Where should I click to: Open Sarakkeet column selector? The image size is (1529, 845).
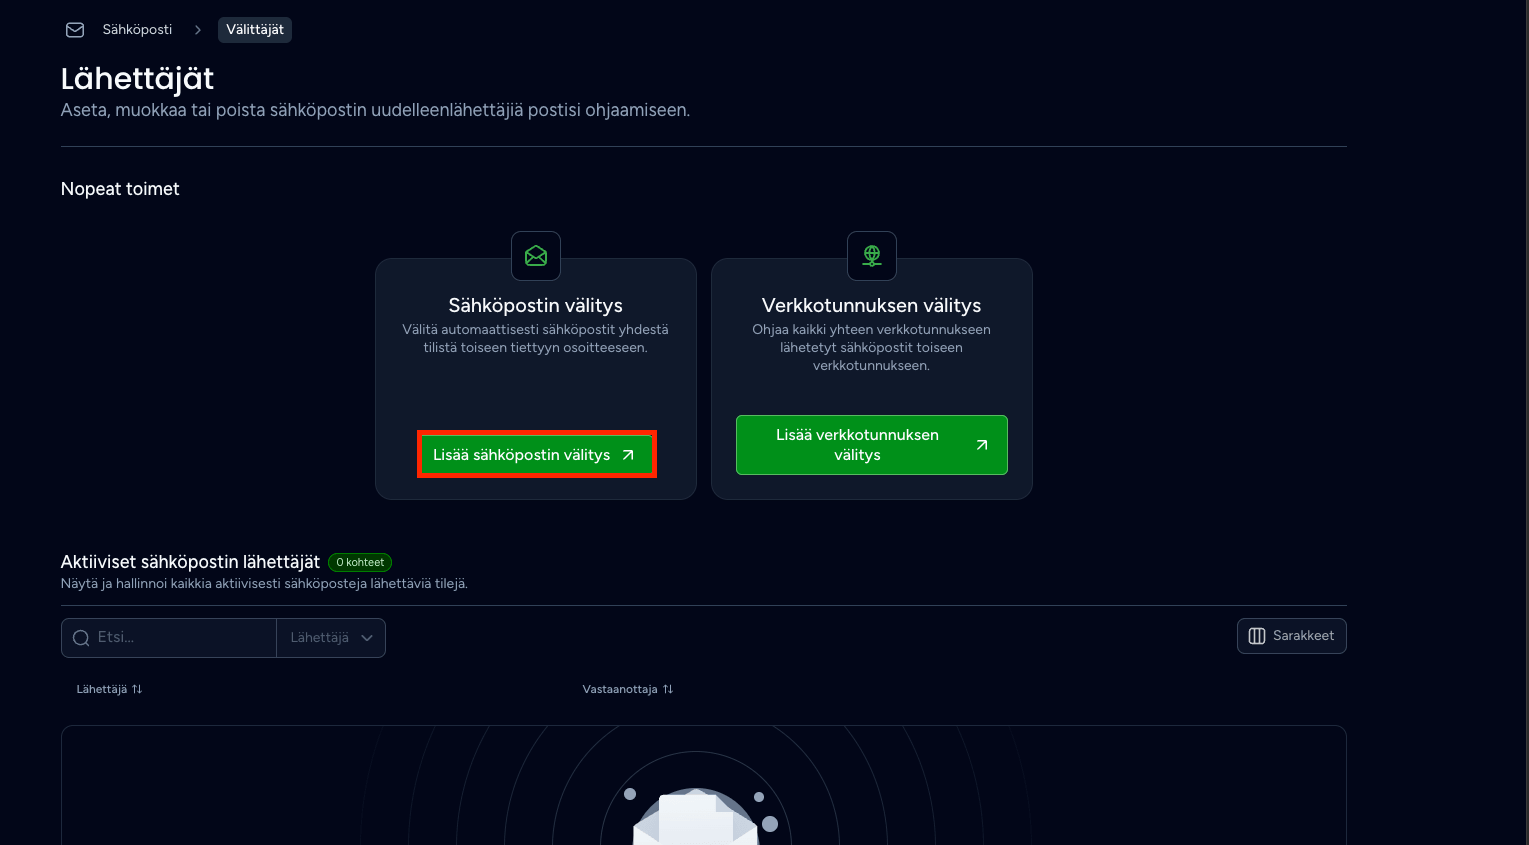(1292, 636)
